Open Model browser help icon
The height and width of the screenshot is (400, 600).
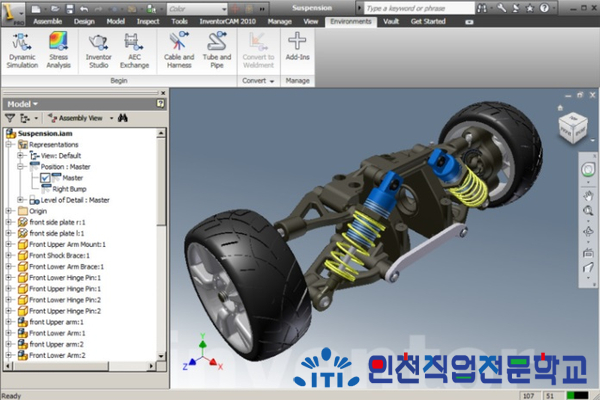point(161,104)
